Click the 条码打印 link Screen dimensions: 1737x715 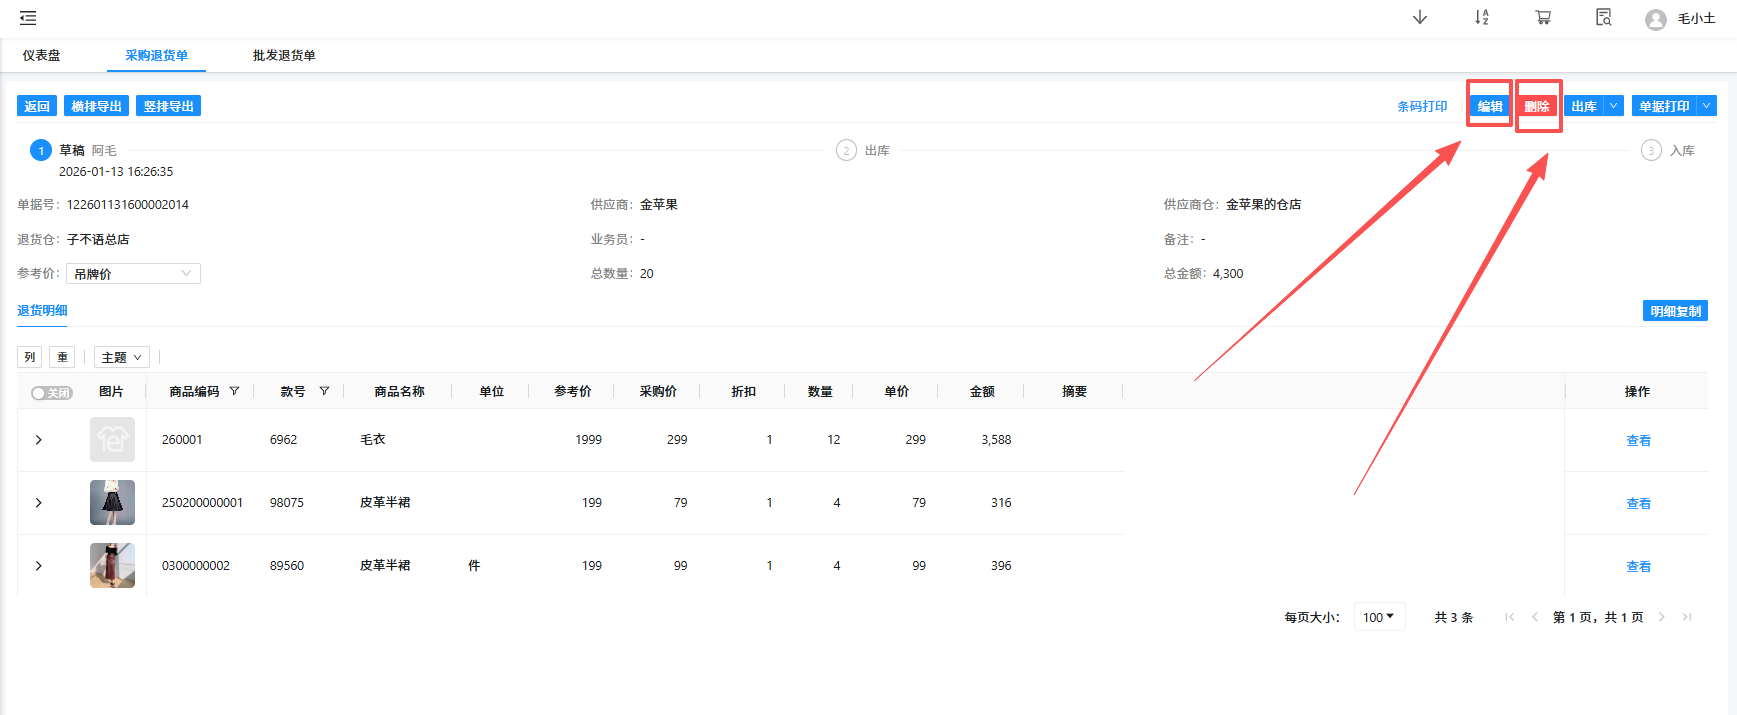(1422, 106)
